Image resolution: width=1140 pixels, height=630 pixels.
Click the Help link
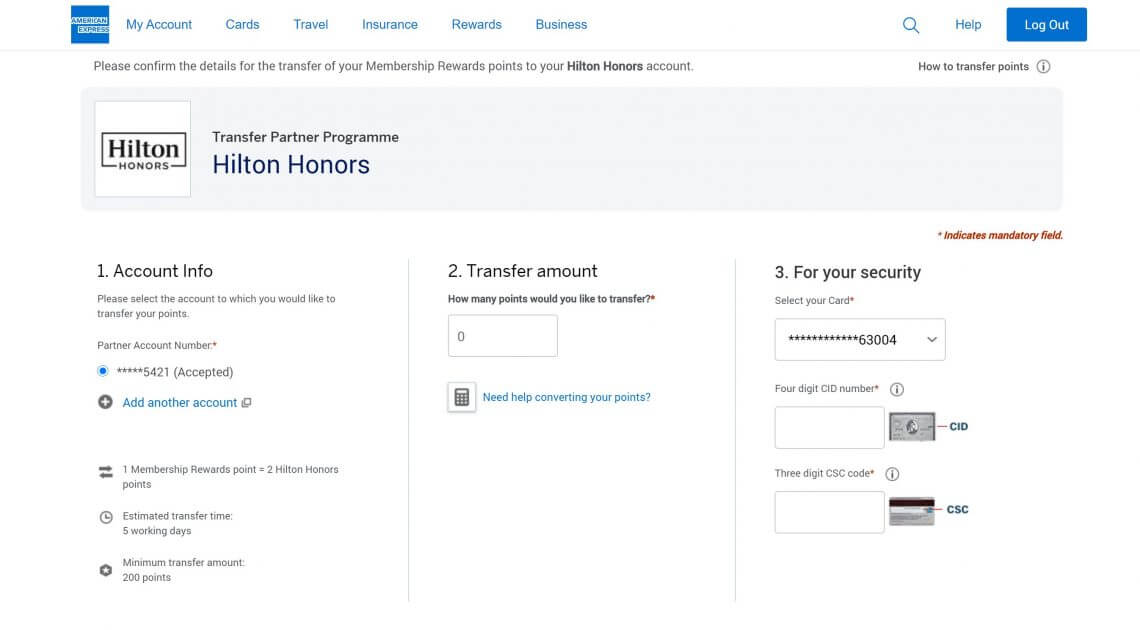967,24
